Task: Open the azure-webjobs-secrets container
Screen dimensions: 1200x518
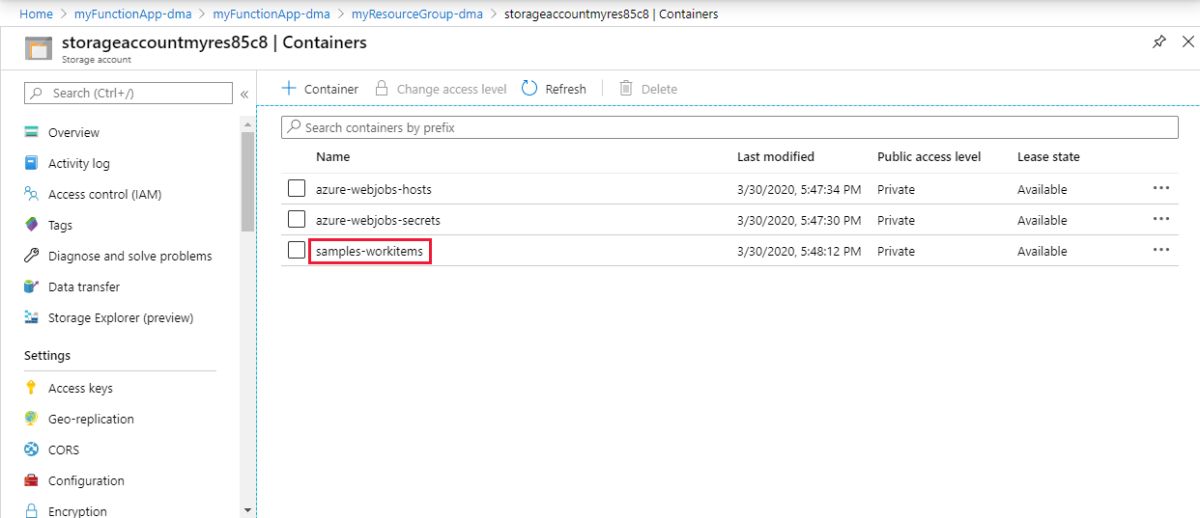Action: (378, 220)
